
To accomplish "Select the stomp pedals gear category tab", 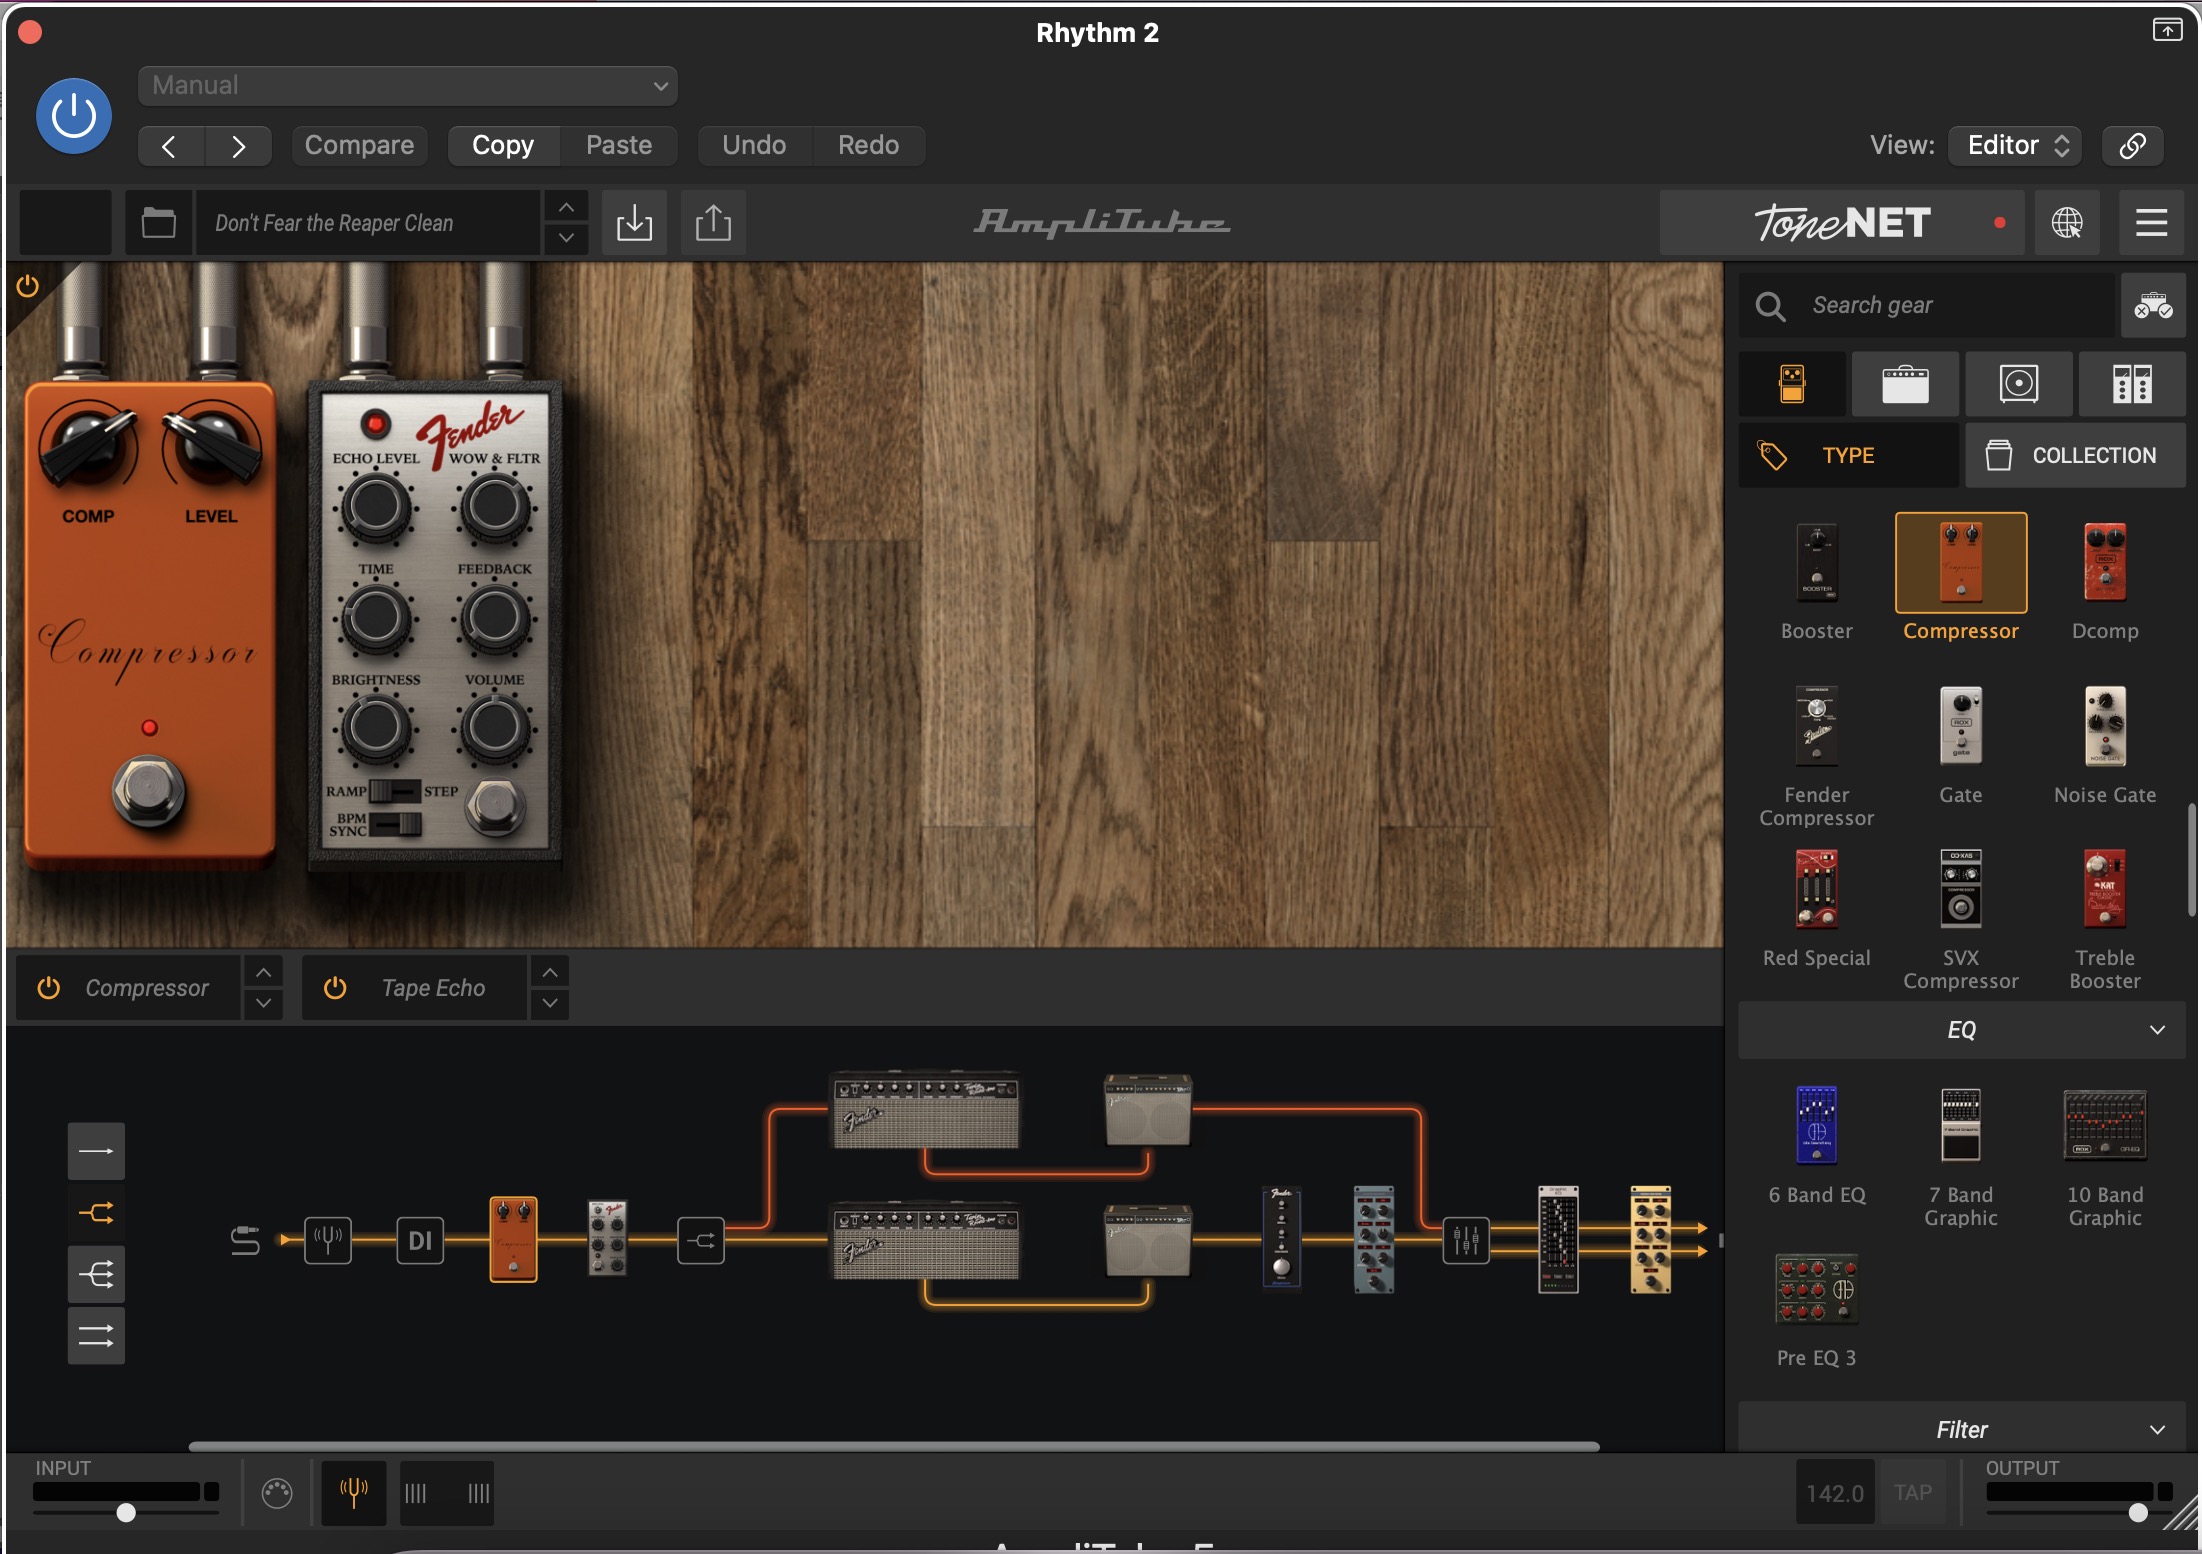I will (x=1792, y=384).
